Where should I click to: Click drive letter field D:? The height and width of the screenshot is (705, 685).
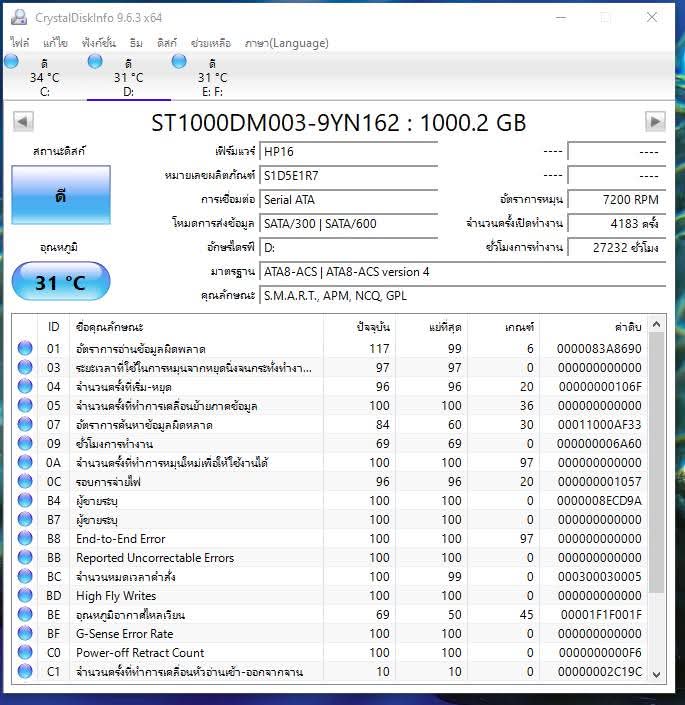(349, 248)
